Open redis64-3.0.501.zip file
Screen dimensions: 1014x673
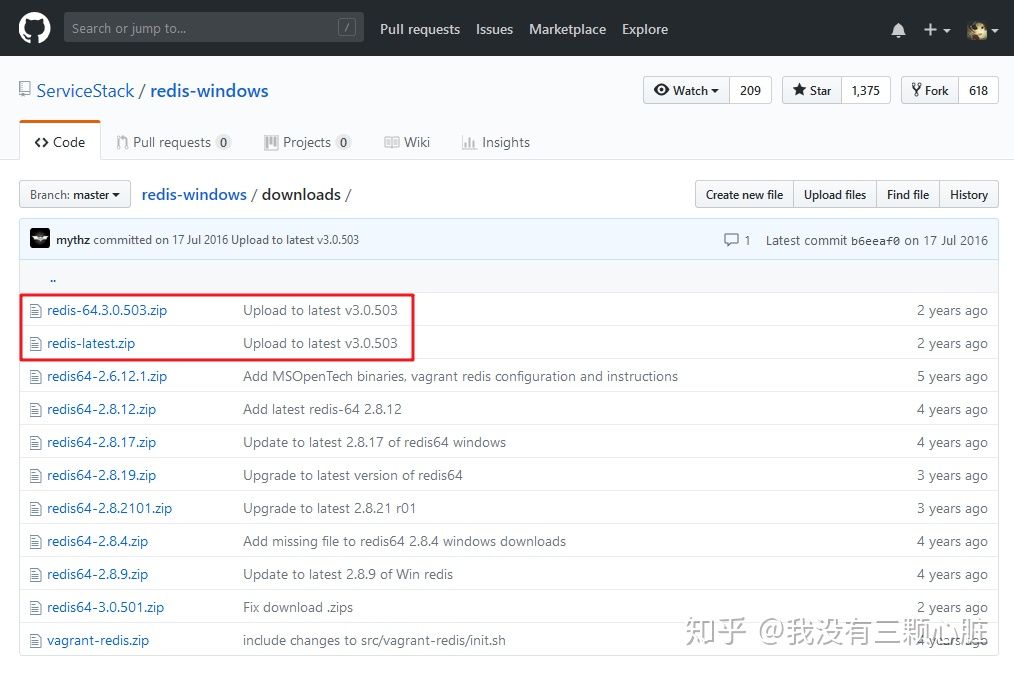click(x=105, y=607)
